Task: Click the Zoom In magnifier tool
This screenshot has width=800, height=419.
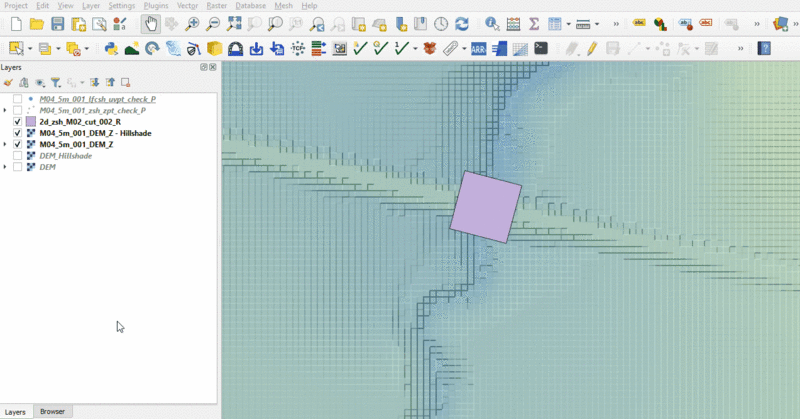Action: [193, 23]
